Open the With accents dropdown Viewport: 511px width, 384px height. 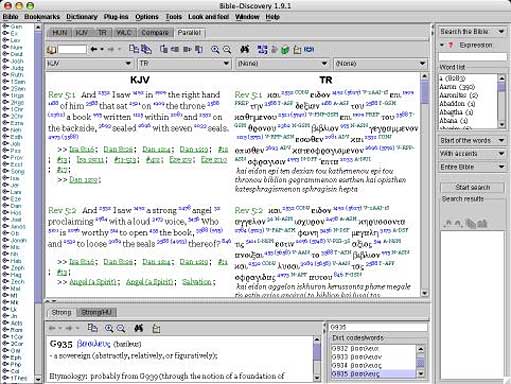[x=472, y=154]
